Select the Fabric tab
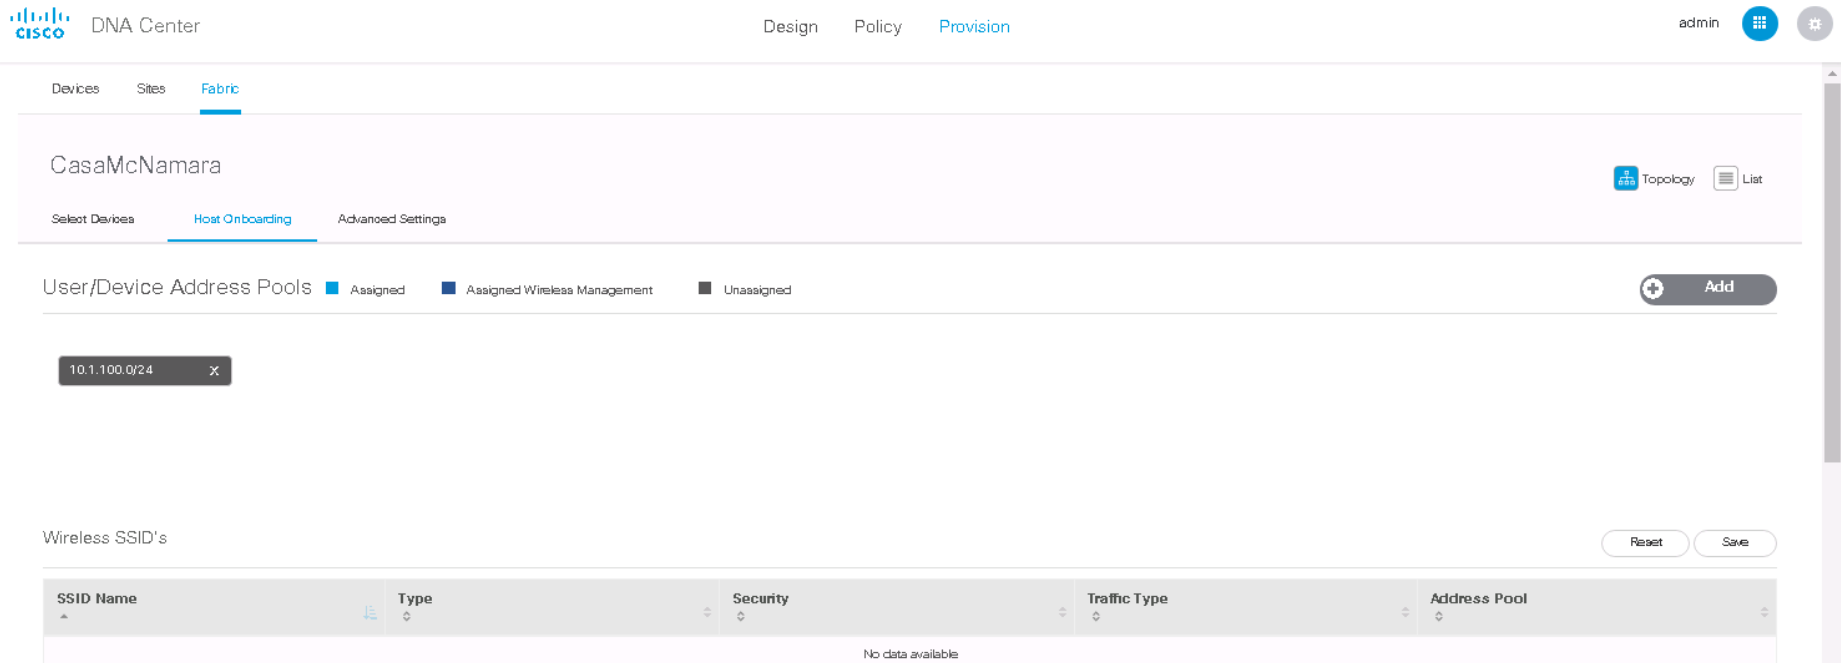This screenshot has width=1841, height=663. tap(220, 89)
